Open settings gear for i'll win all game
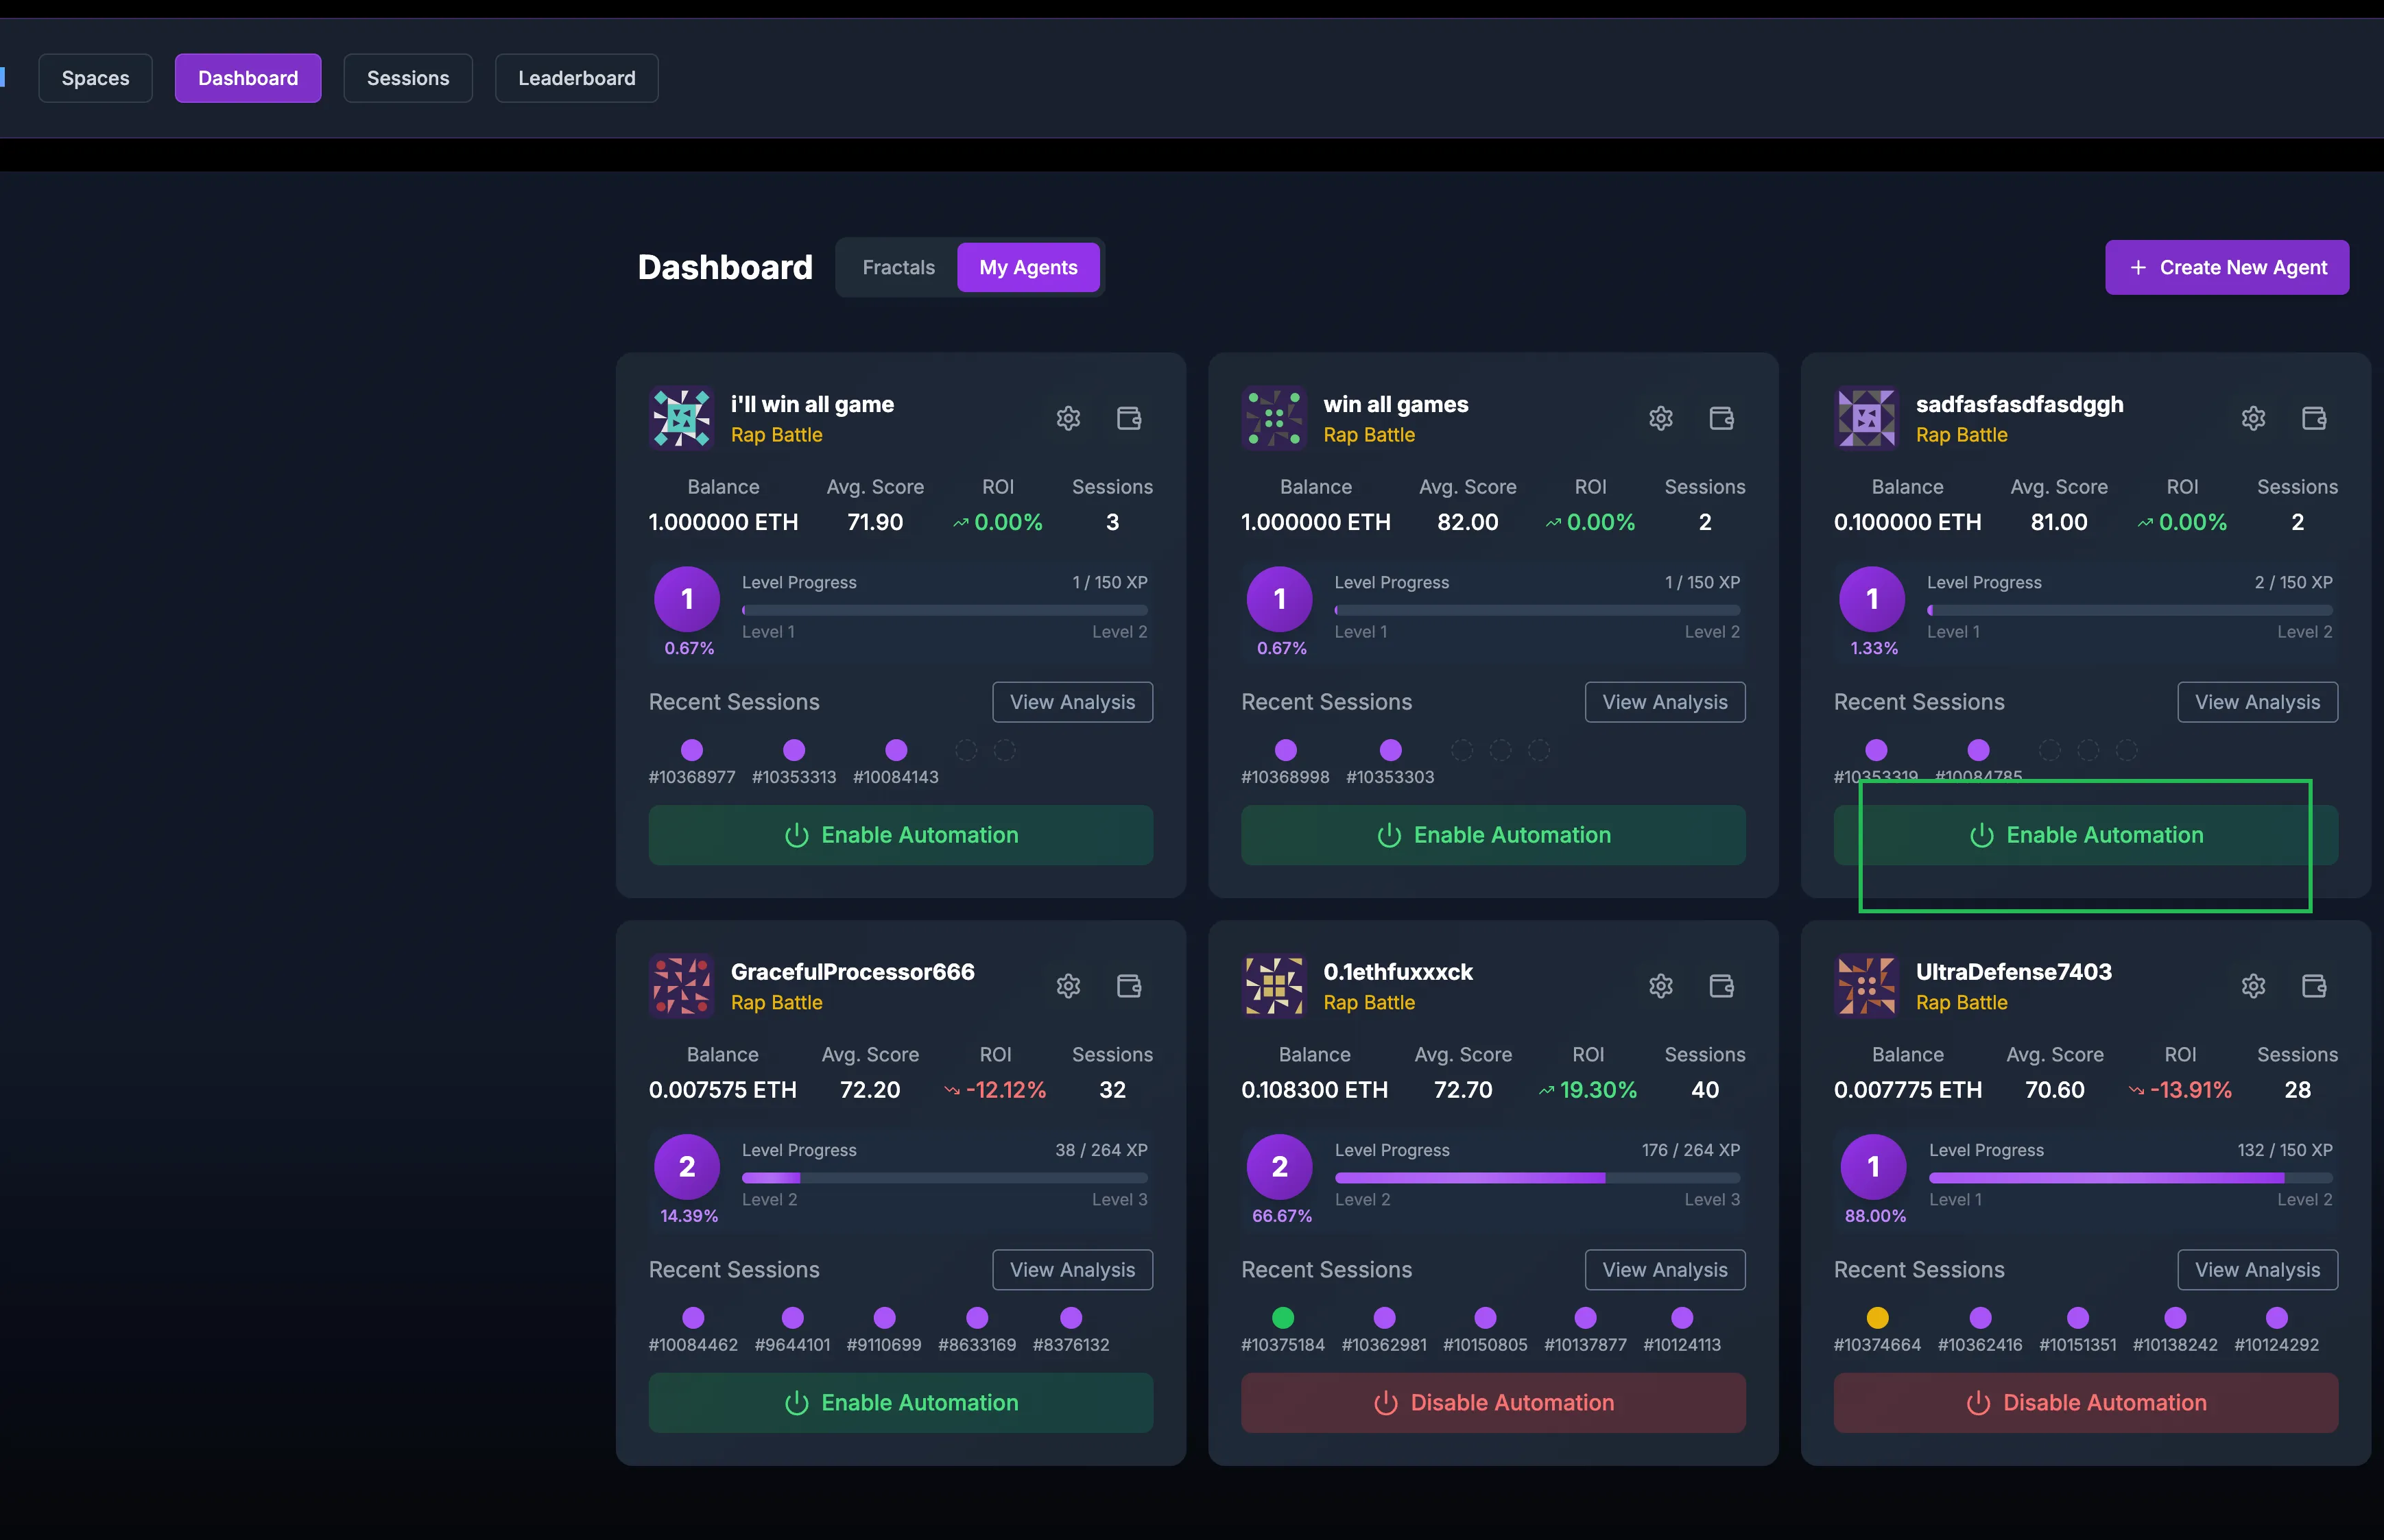Viewport: 2384px width, 1540px height. pos(1068,418)
